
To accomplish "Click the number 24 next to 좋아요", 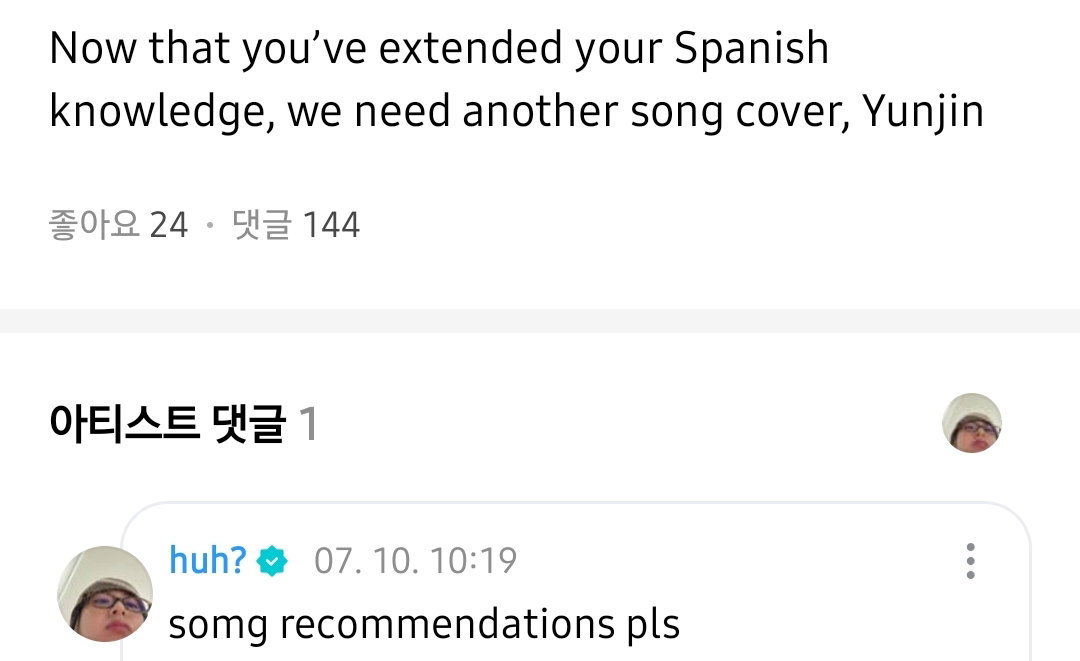I will 169,225.
